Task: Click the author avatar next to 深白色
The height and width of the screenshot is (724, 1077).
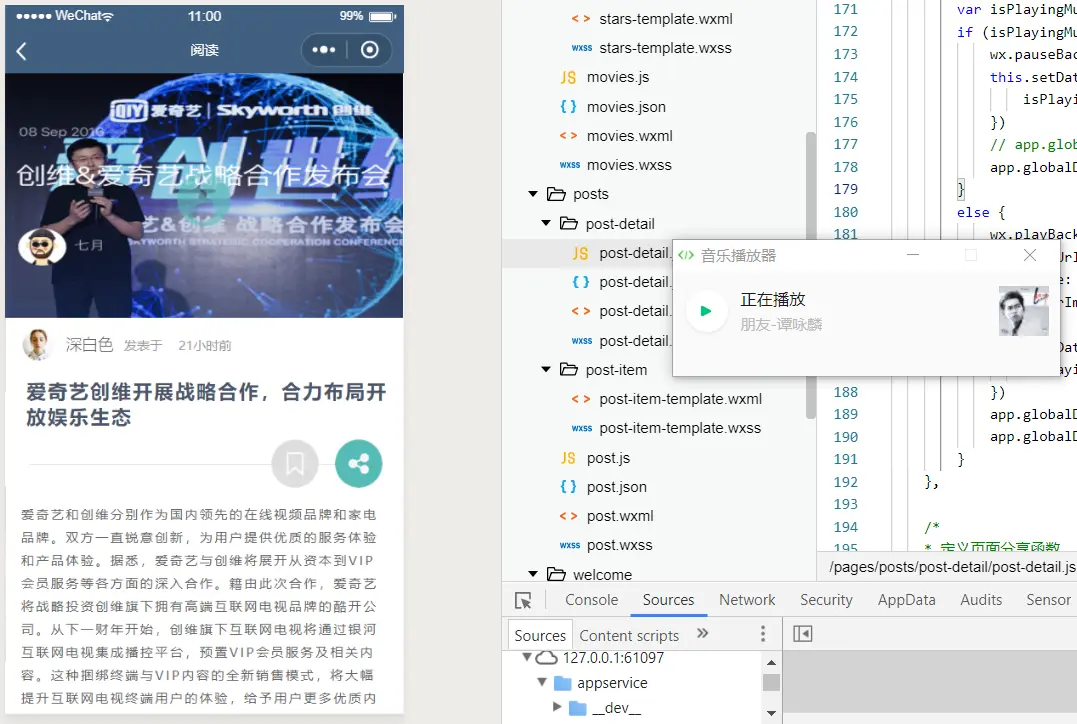Action: (37, 344)
